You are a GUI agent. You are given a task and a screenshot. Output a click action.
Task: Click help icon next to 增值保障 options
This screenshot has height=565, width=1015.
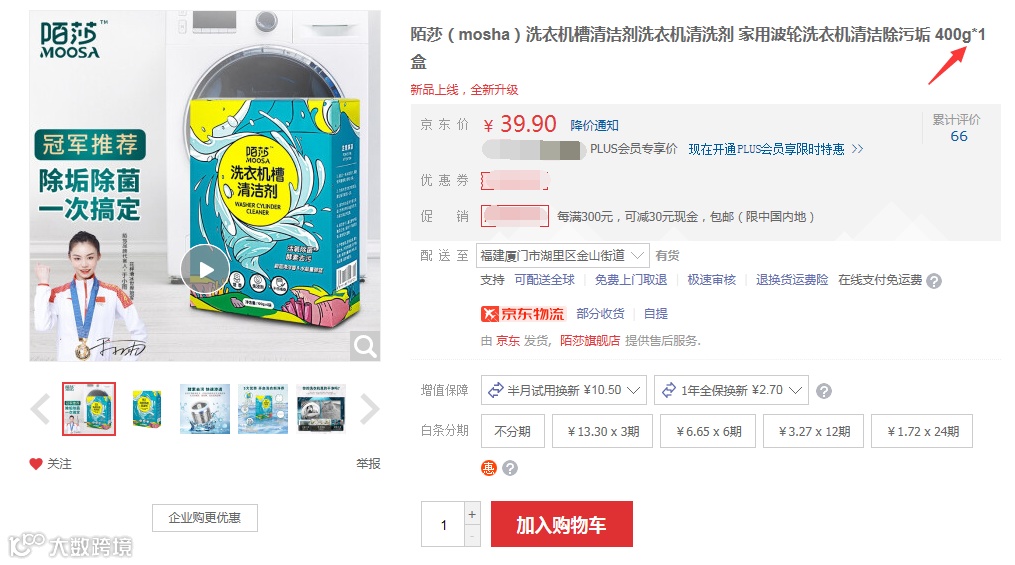click(823, 391)
